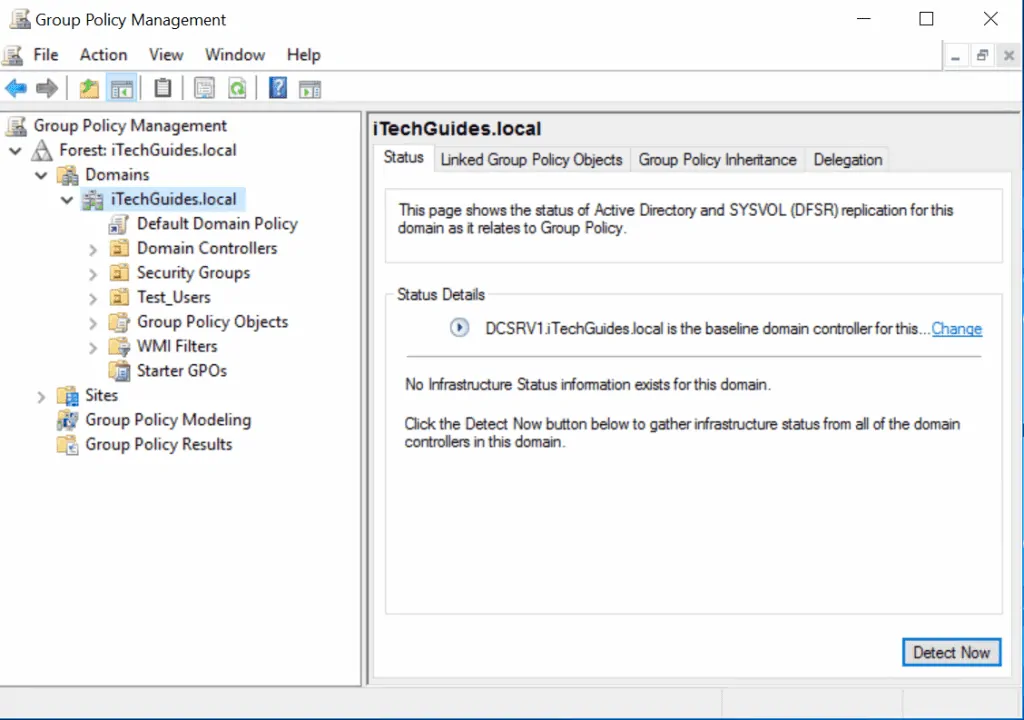Viewport: 1024px width, 720px height.
Task: Expand the Domain Controllers node
Action: 92,248
